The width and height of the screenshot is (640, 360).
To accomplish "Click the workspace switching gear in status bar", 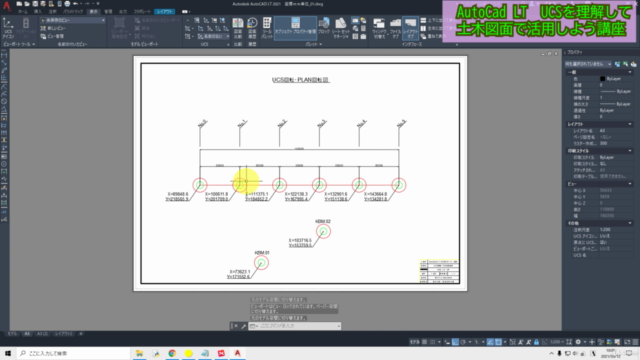I will pos(578,342).
